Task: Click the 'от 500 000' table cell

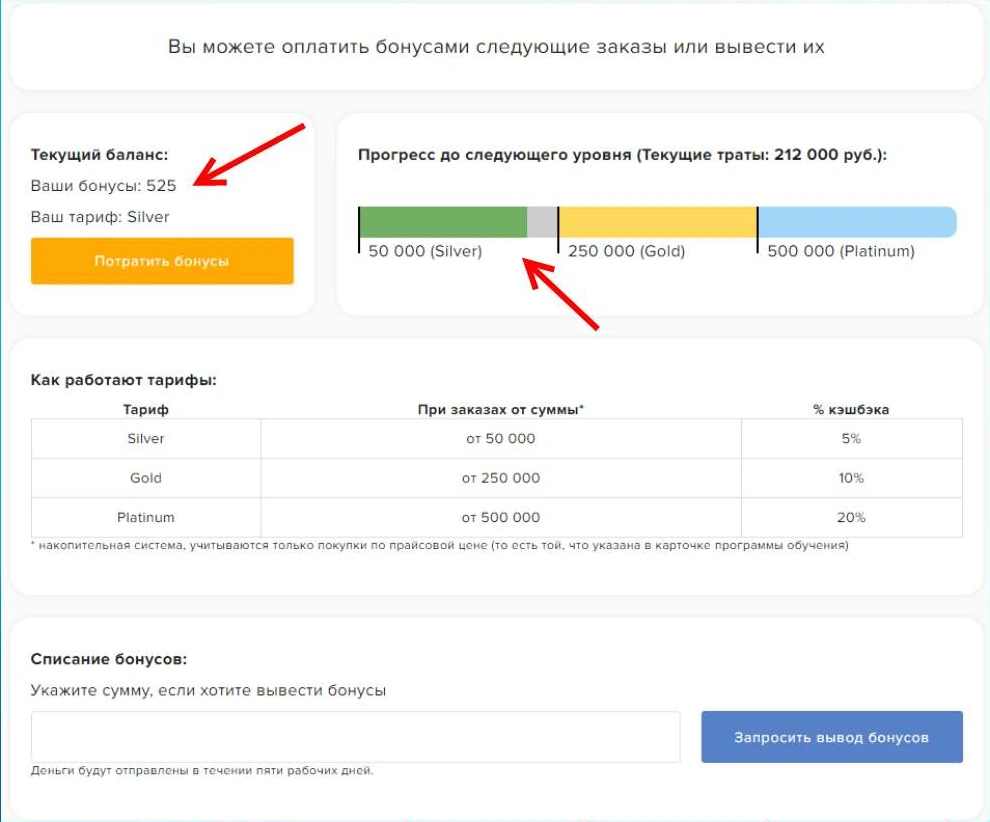Action: pos(501,518)
